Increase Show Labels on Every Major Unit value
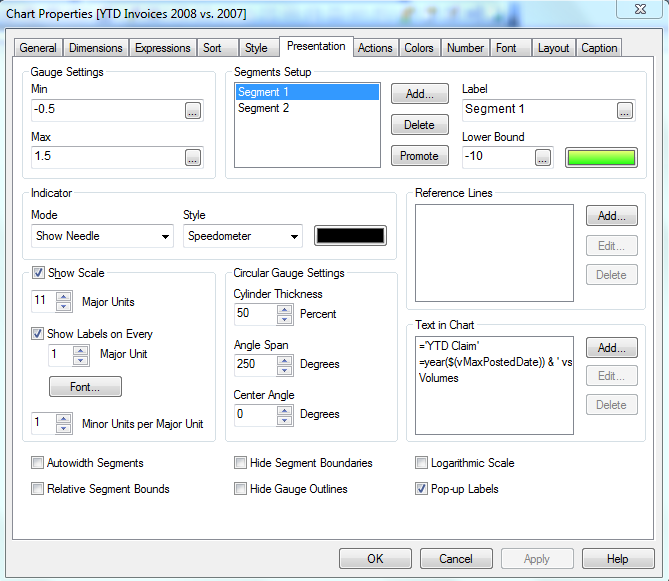Viewport: 669px width, 581px height. 80,351
